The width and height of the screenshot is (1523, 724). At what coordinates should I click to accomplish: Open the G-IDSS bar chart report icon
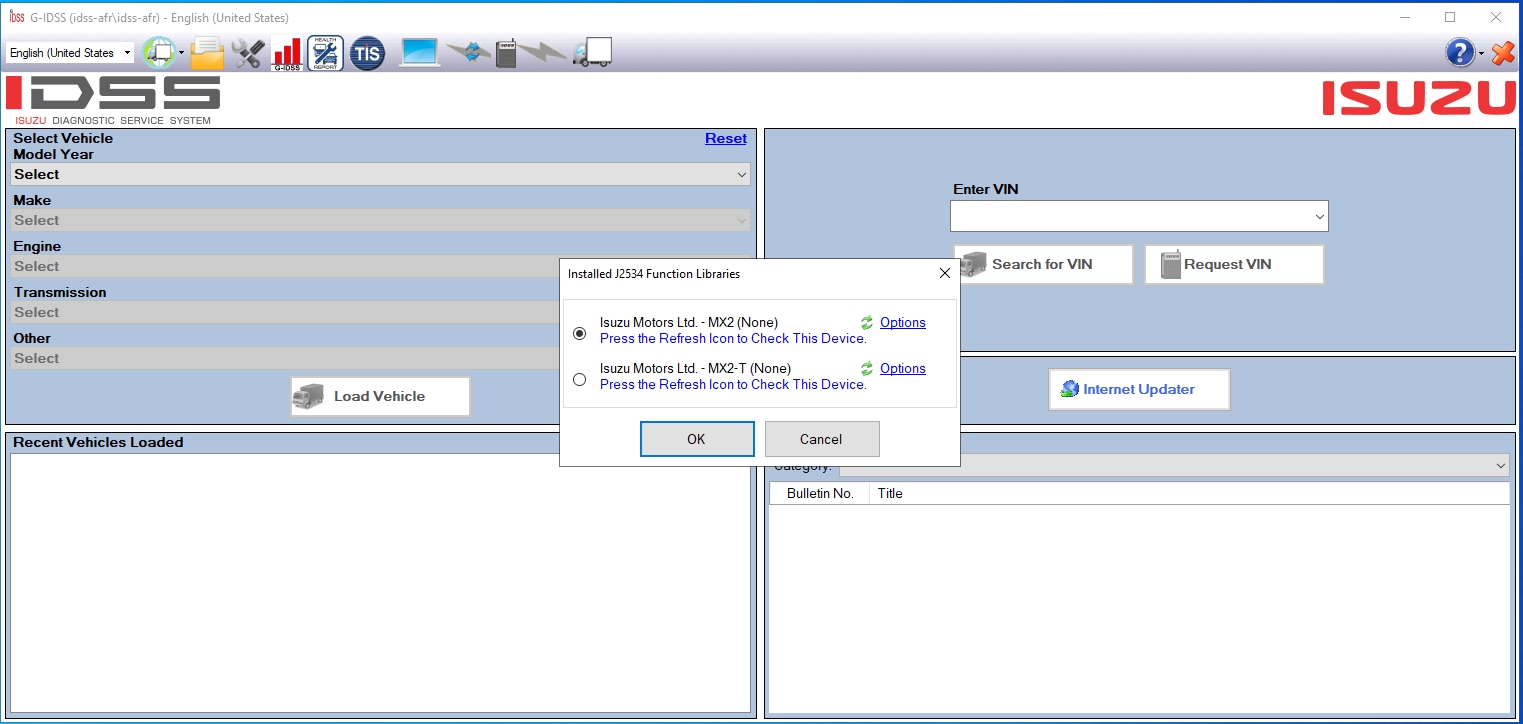pyautogui.click(x=287, y=52)
